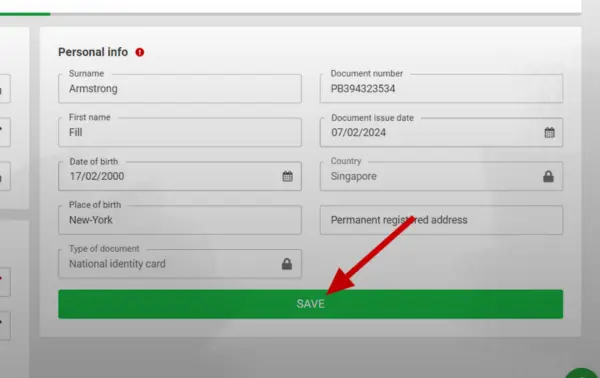Edit the Place of birth field New-York

[x=180, y=220]
